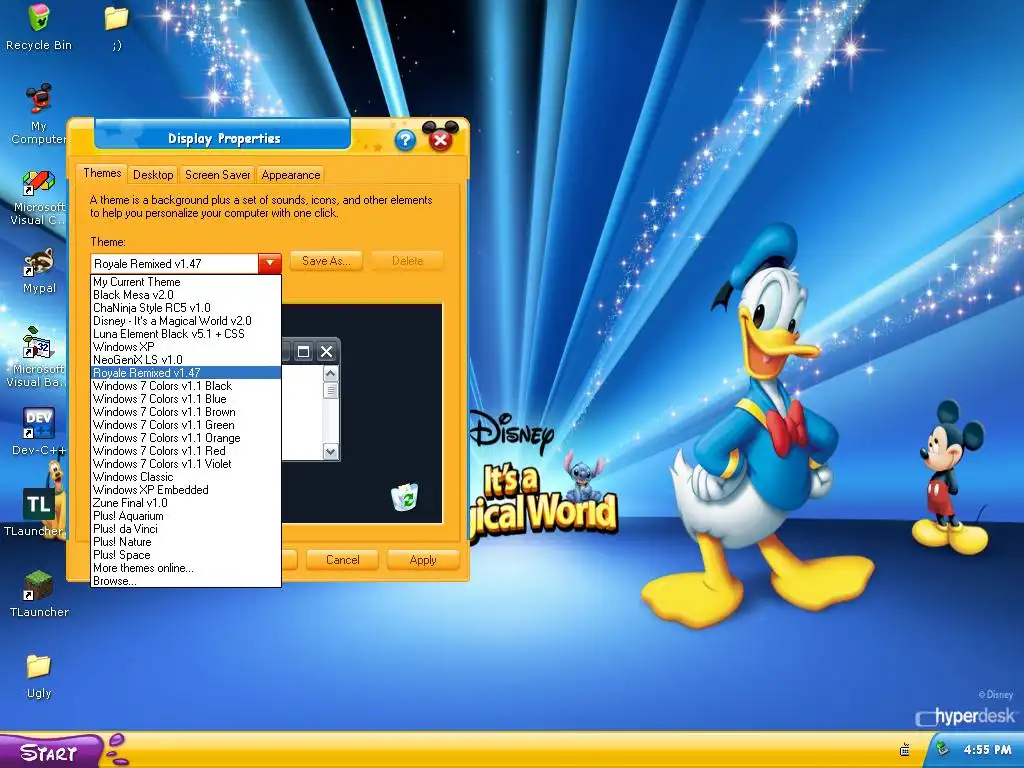Select the folder icon named ;)
The width and height of the screenshot is (1024, 768).
coord(116,18)
